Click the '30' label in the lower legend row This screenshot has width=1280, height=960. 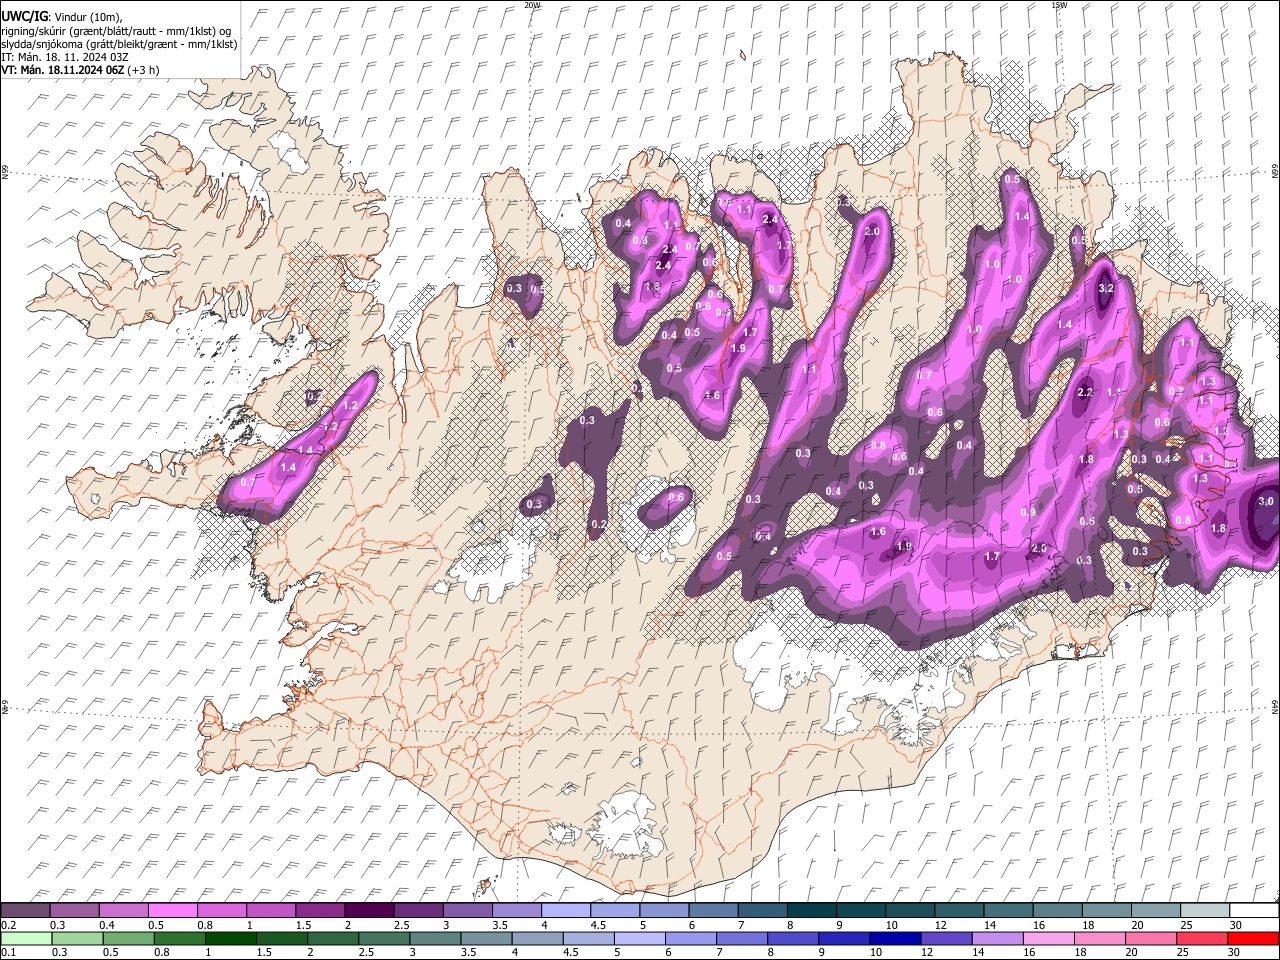1234,952
